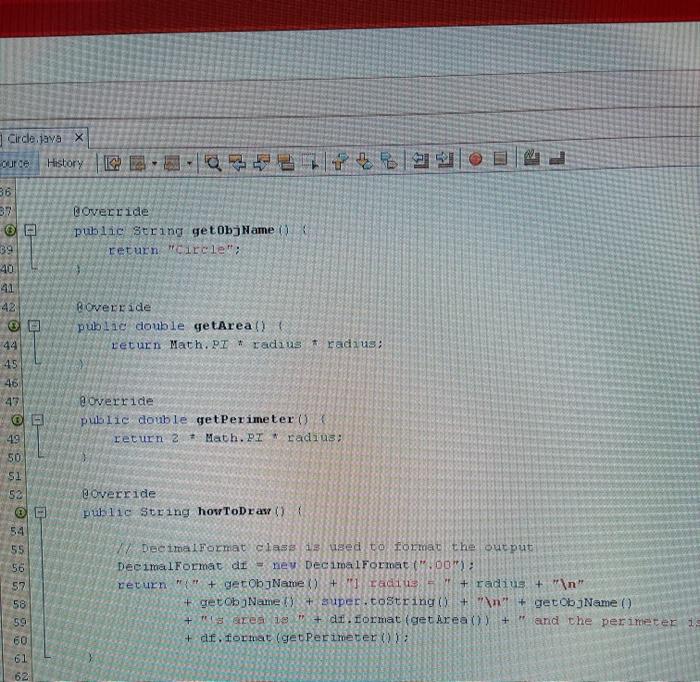The width and height of the screenshot is (700, 682).
Task: Click method name getObjName in code
Action: tap(233, 230)
